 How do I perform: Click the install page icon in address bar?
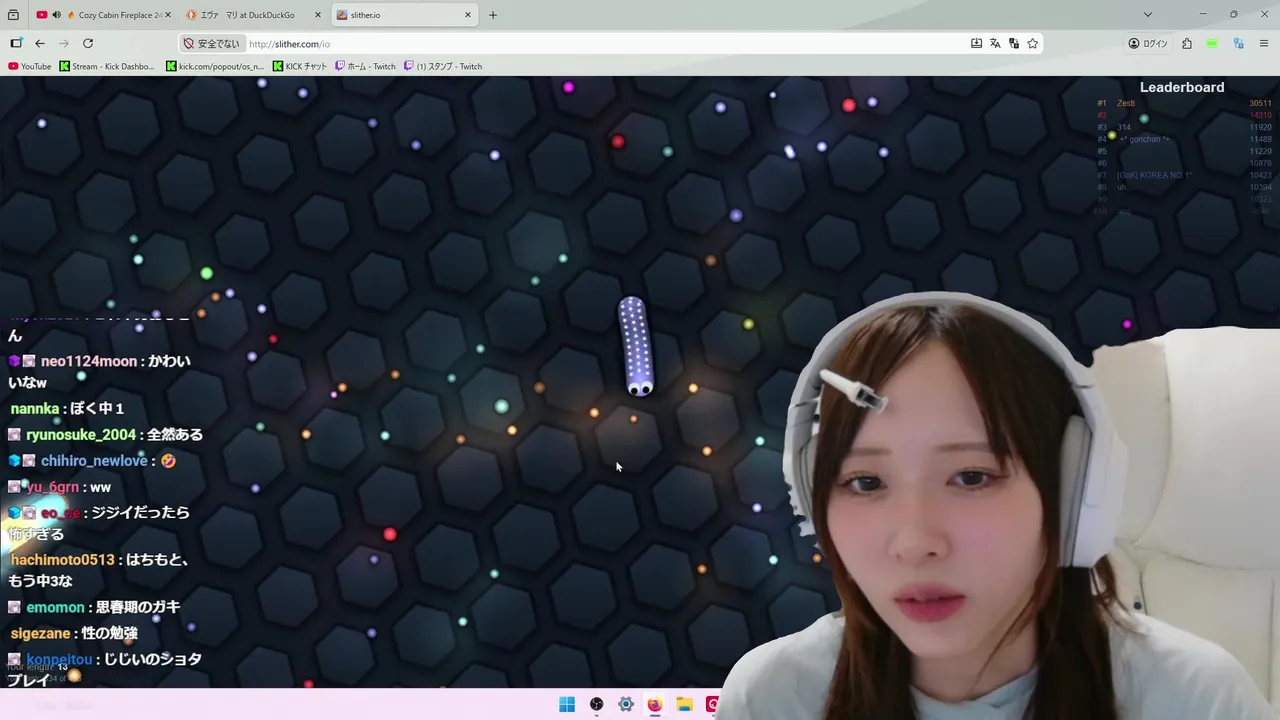point(976,43)
